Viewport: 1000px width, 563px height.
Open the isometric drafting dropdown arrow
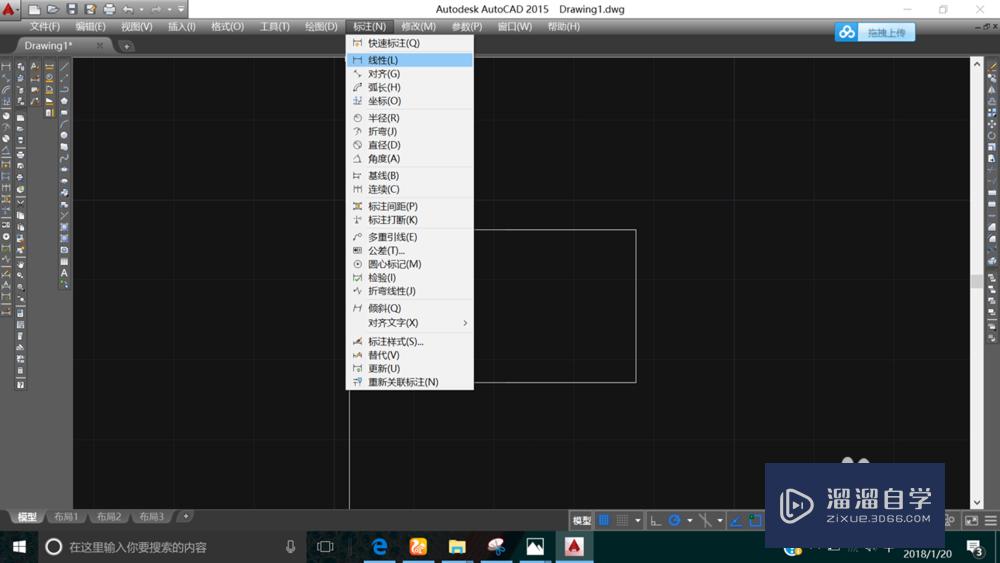pyautogui.click(x=720, y=520)
